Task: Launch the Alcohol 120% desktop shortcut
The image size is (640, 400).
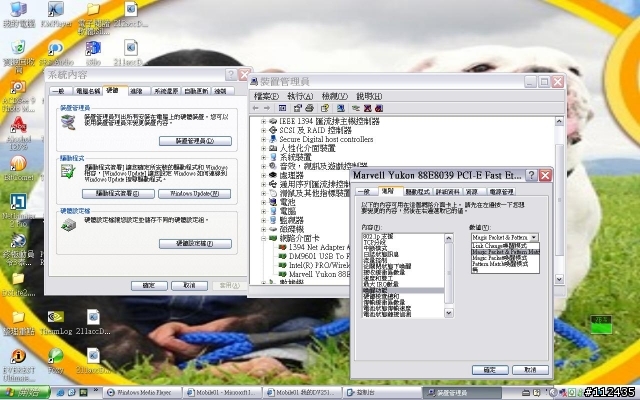Action: (x=18, y=133)
